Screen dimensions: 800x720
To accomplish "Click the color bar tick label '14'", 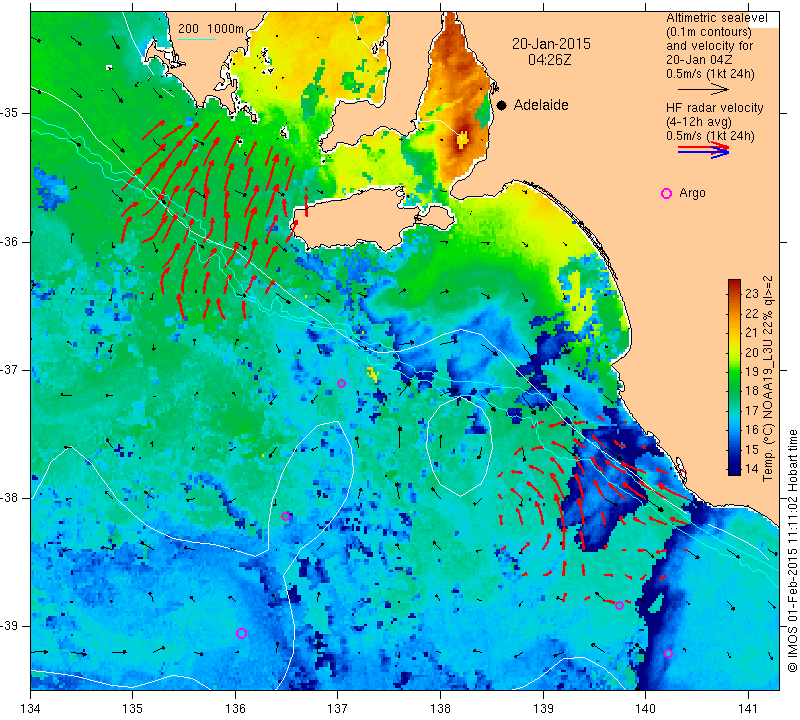I will coord(752,468).
